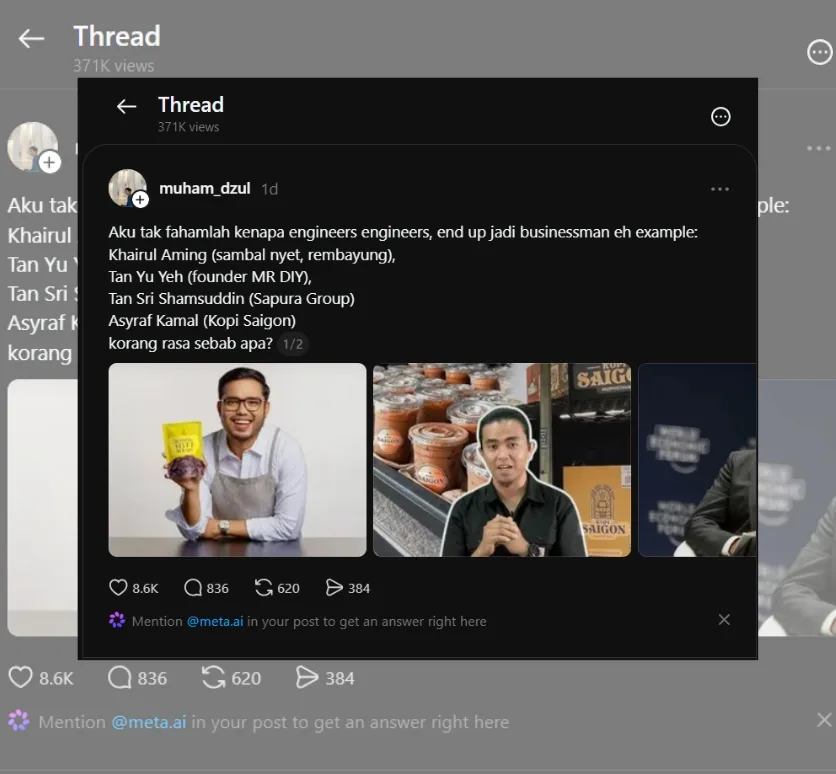Follow muham_dzul via plus badge in front post
This screenshot has height=774, width=836.
(x=140, y=200)
